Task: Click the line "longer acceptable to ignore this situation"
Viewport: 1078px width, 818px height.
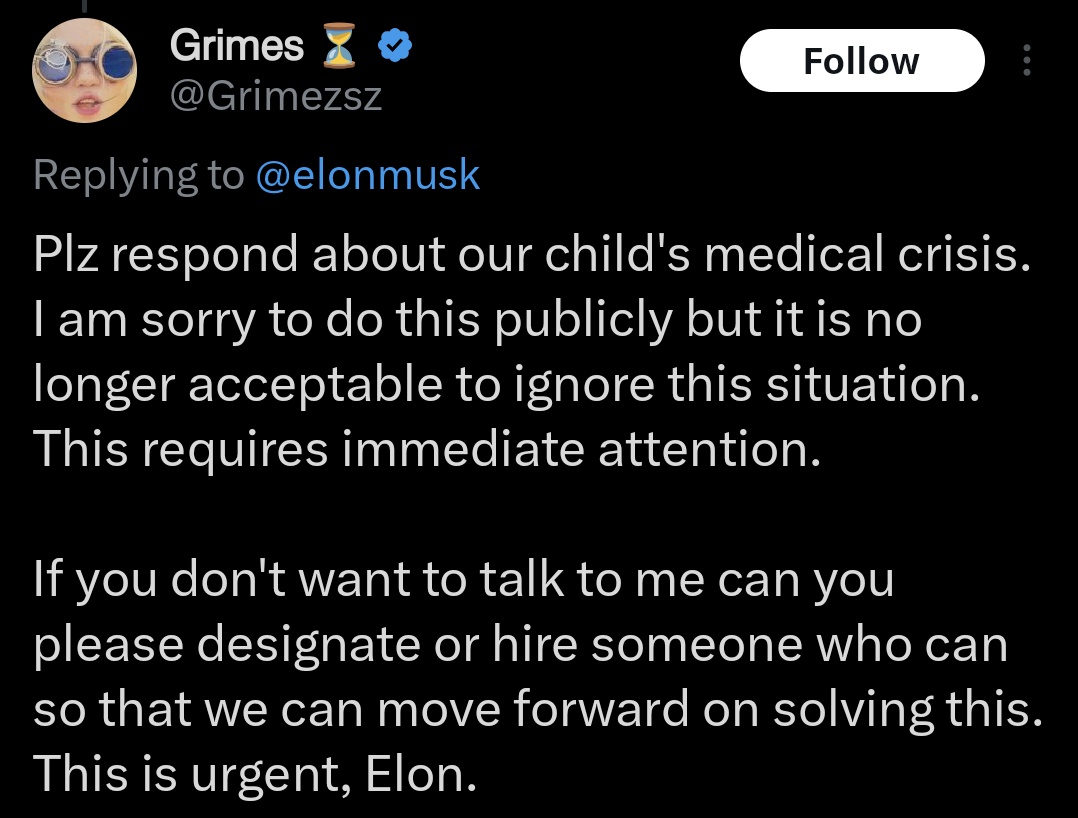Action: click(x=505, y=387)
